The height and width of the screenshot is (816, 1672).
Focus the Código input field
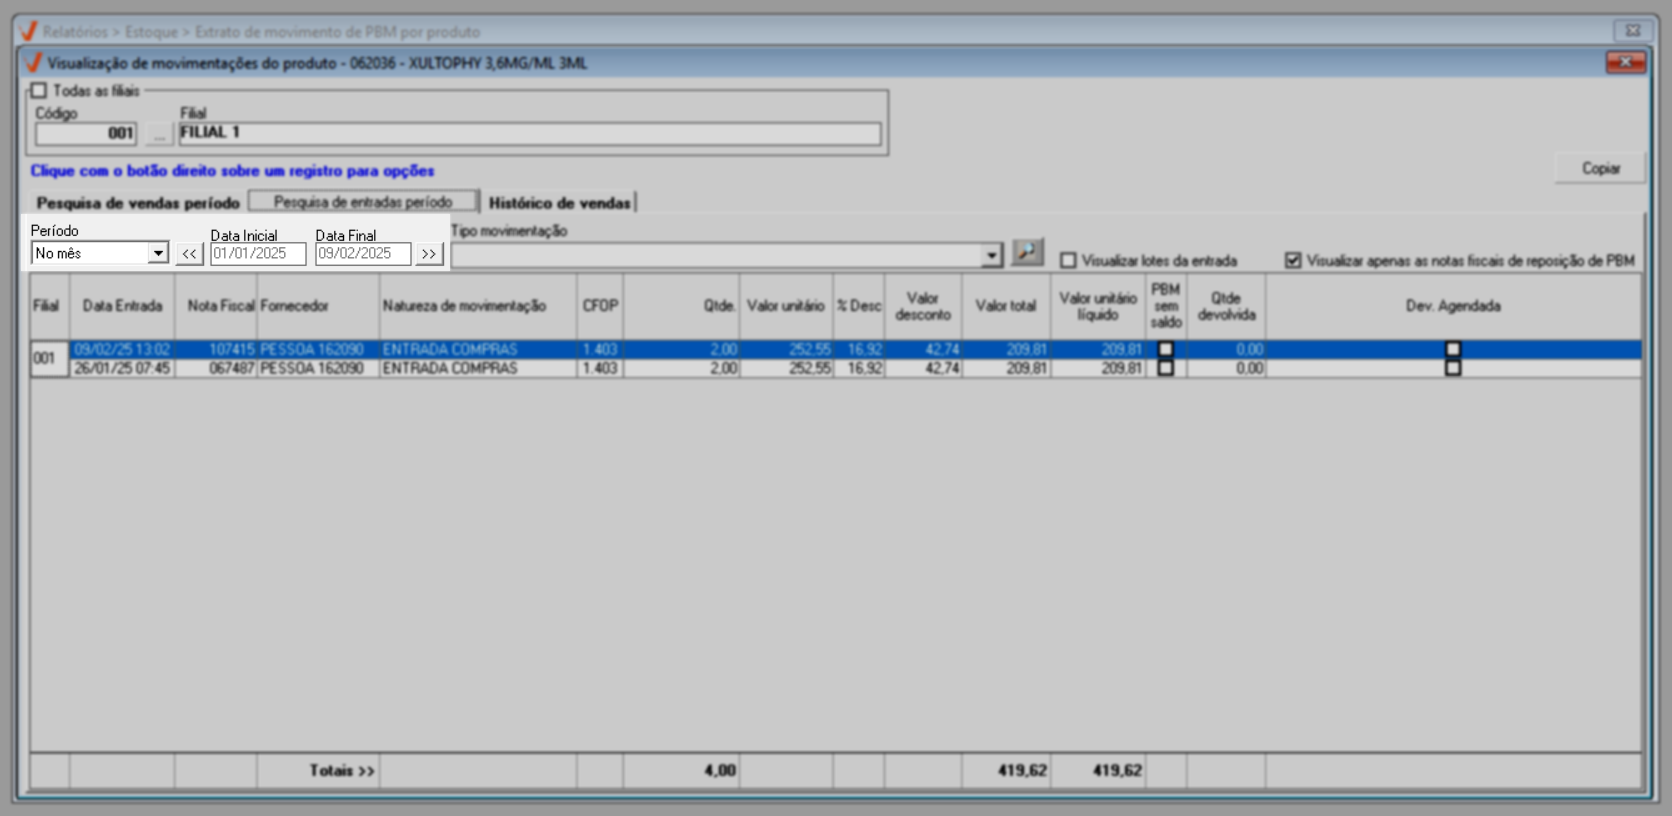click(86, 134)
